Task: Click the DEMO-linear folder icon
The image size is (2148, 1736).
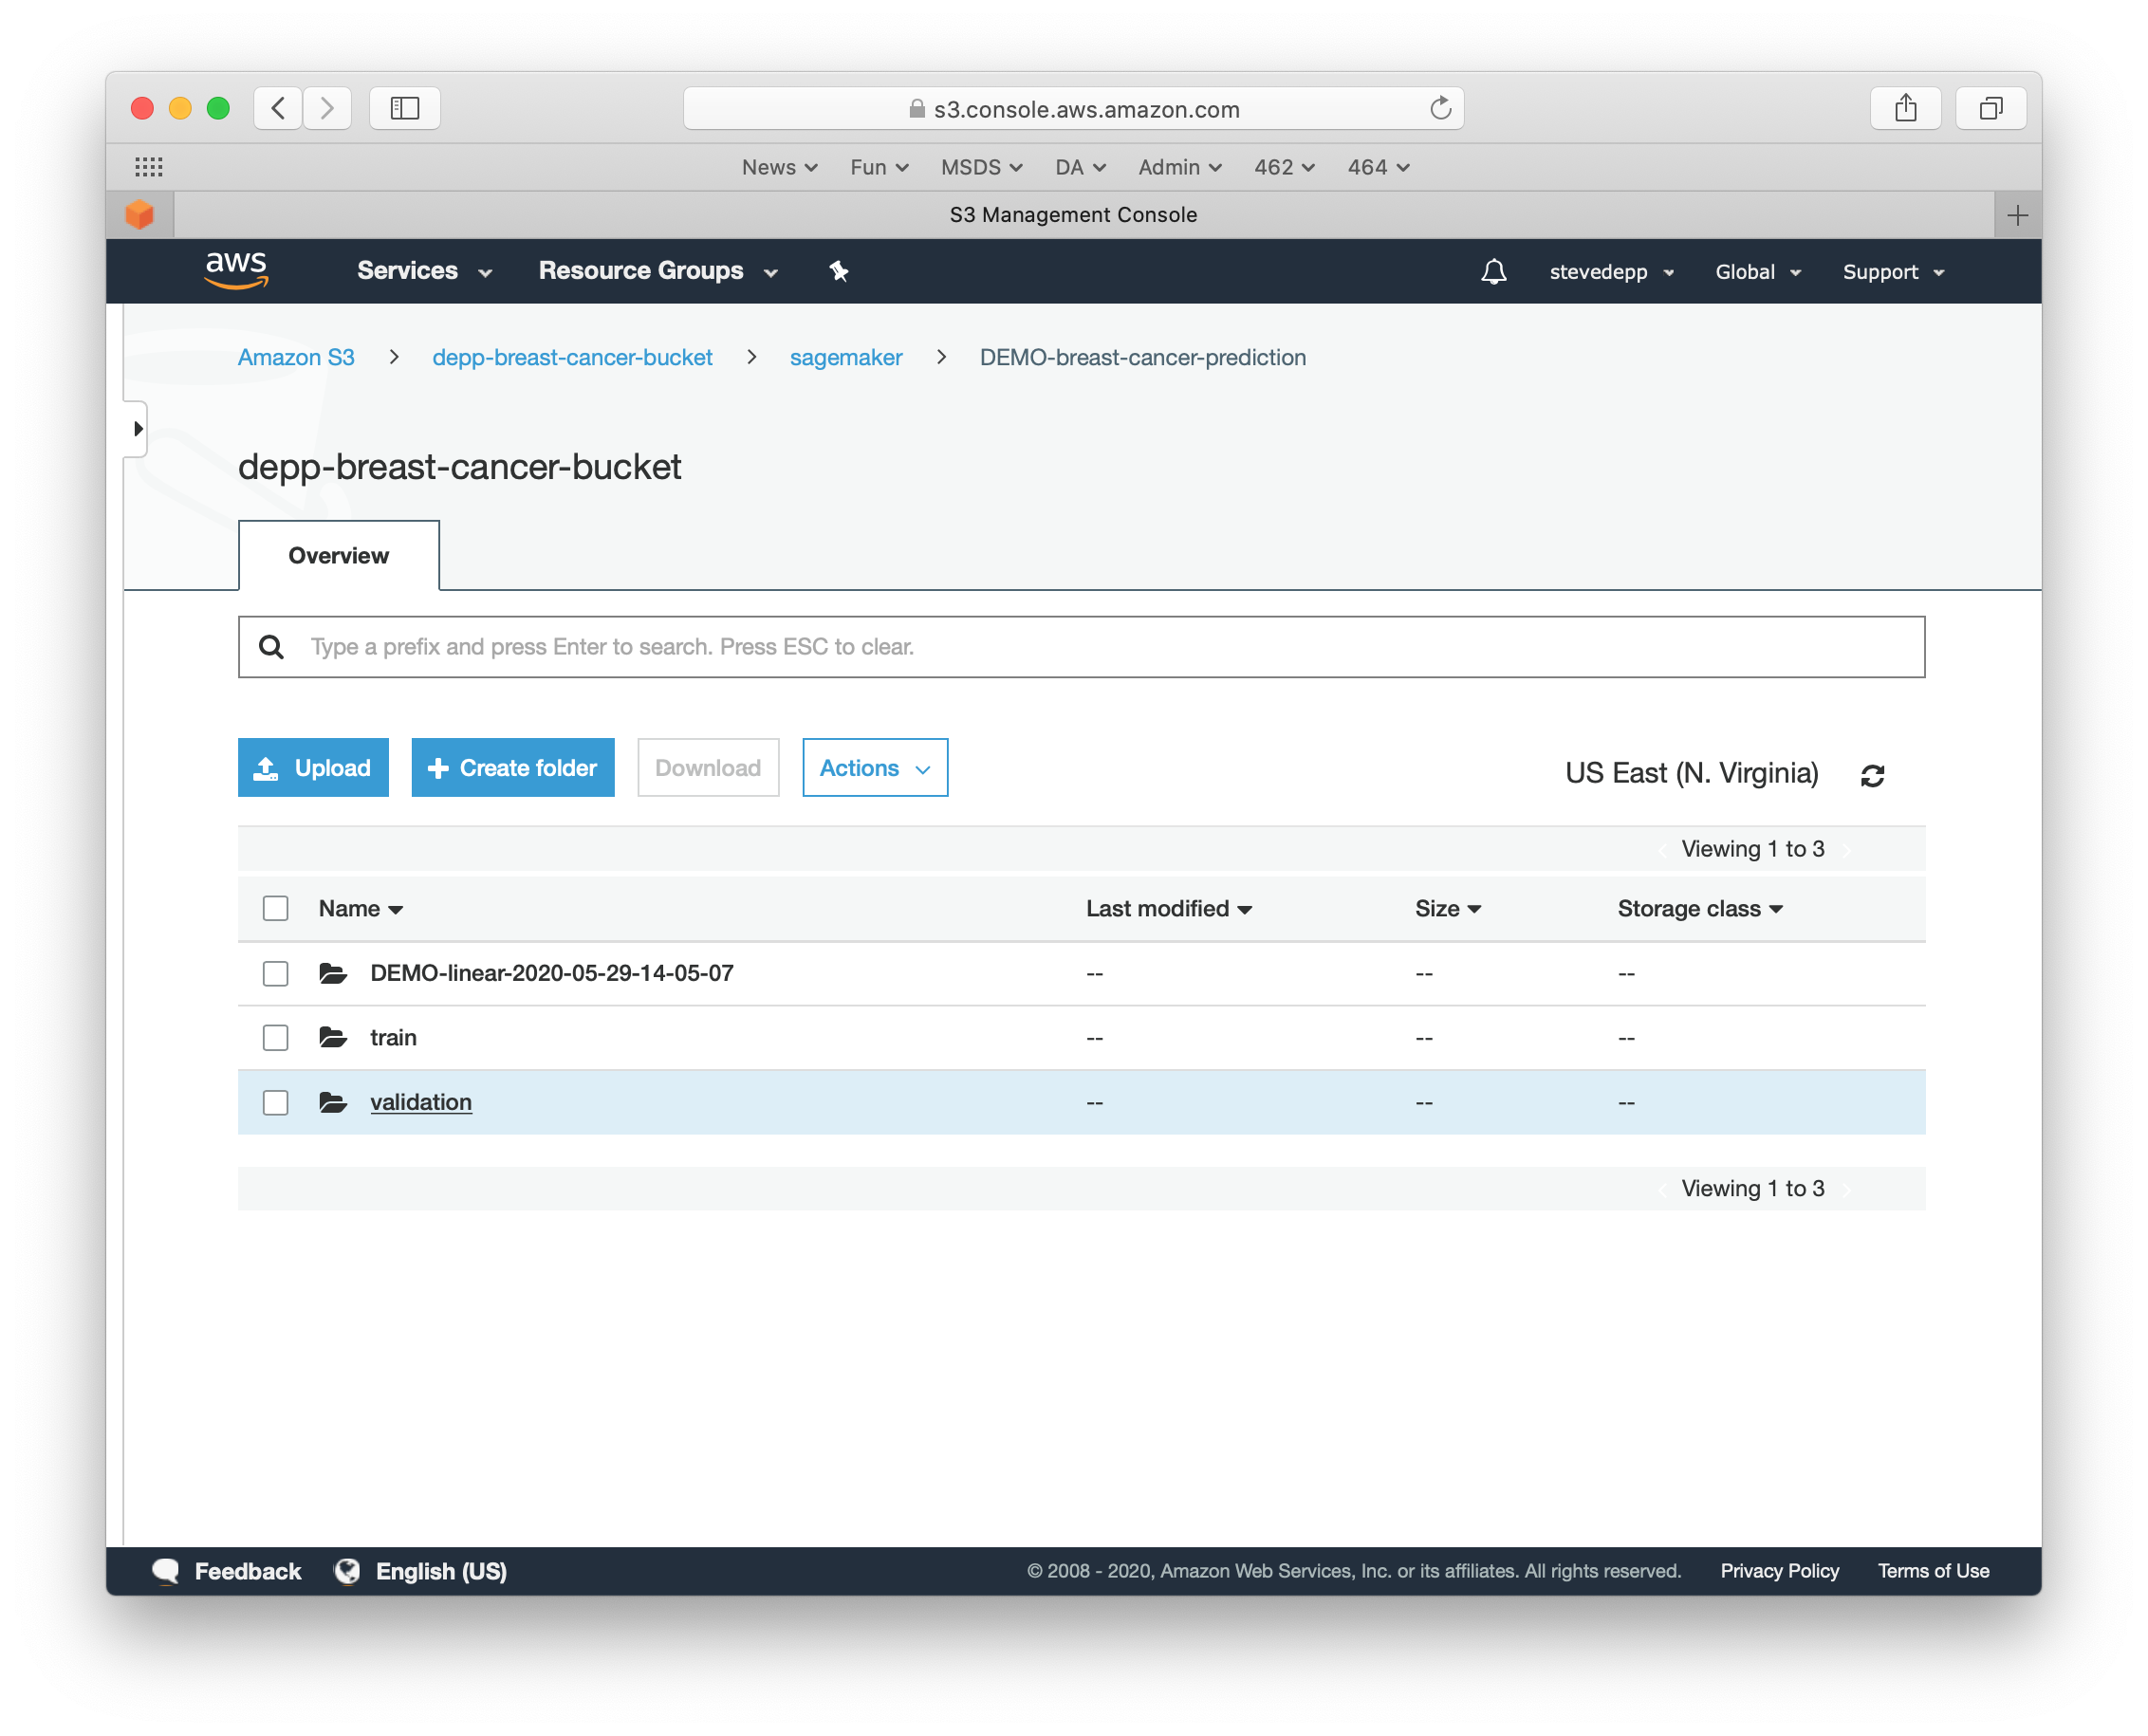Action: (x=333, y=973)
